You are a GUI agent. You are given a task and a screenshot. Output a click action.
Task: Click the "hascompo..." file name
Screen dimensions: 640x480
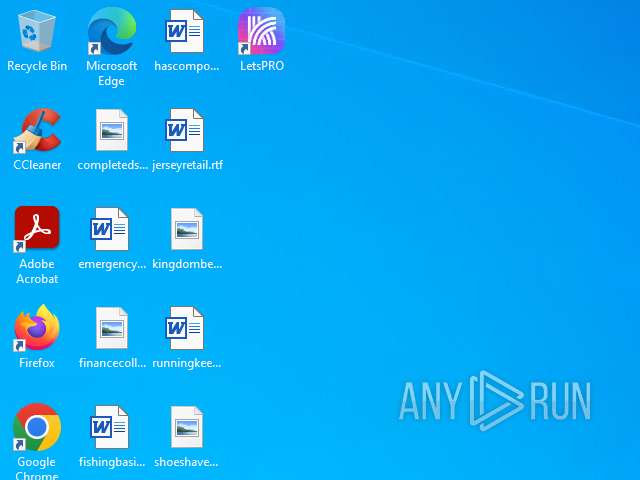click(x=187, y=66)
